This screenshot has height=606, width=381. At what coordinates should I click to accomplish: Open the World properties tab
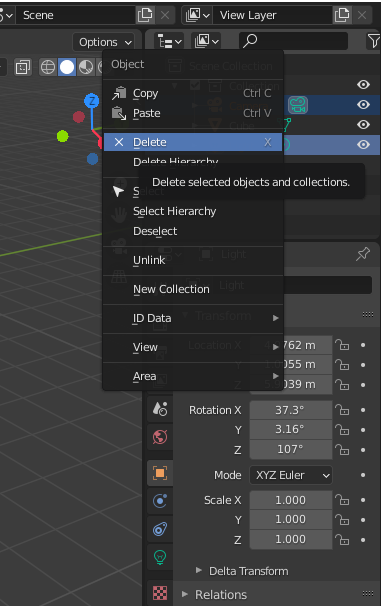[x=160, y=437]
